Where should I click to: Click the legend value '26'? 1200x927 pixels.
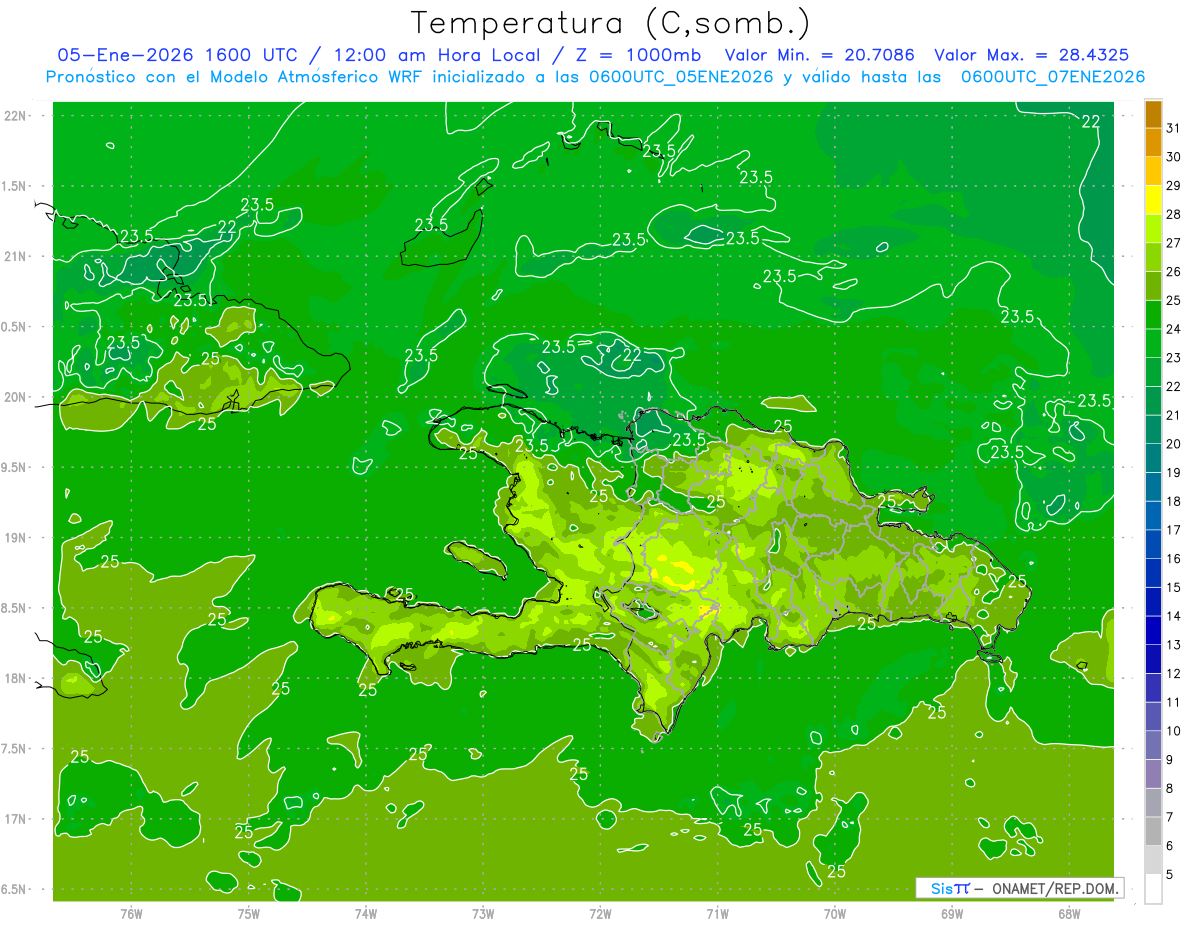tap(1174, 272)
